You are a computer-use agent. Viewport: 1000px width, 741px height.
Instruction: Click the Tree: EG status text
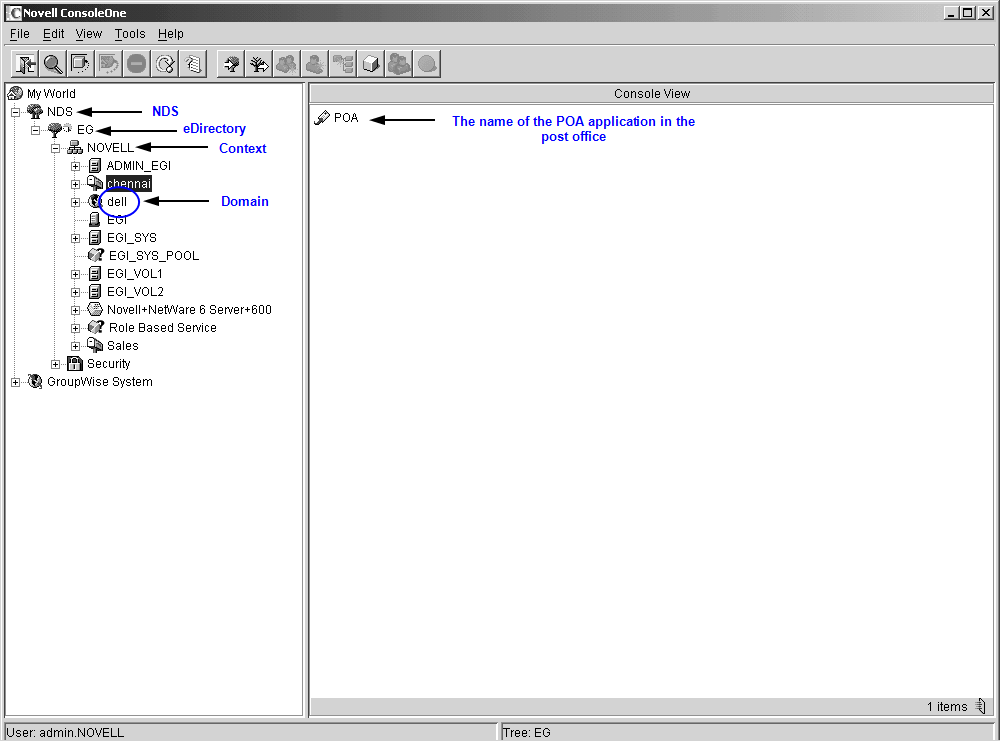527,733
